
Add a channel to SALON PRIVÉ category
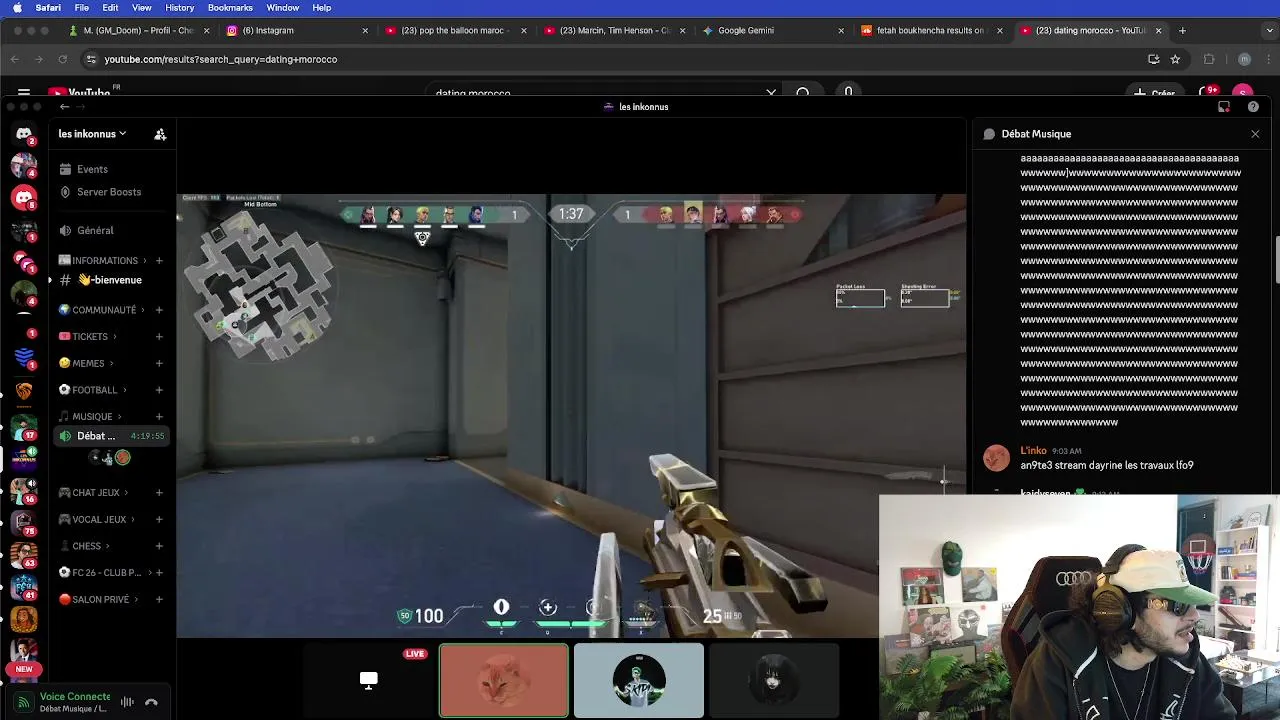point(159,600)
